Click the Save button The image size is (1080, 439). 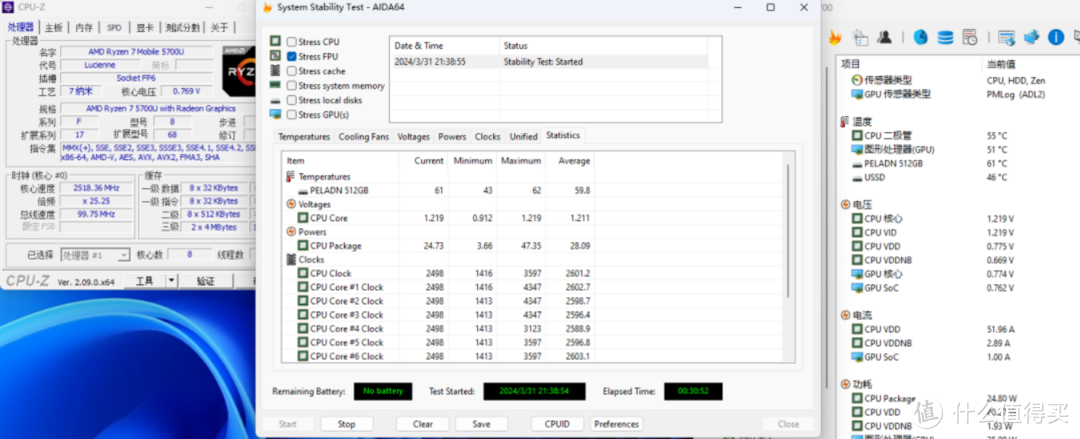481,424
